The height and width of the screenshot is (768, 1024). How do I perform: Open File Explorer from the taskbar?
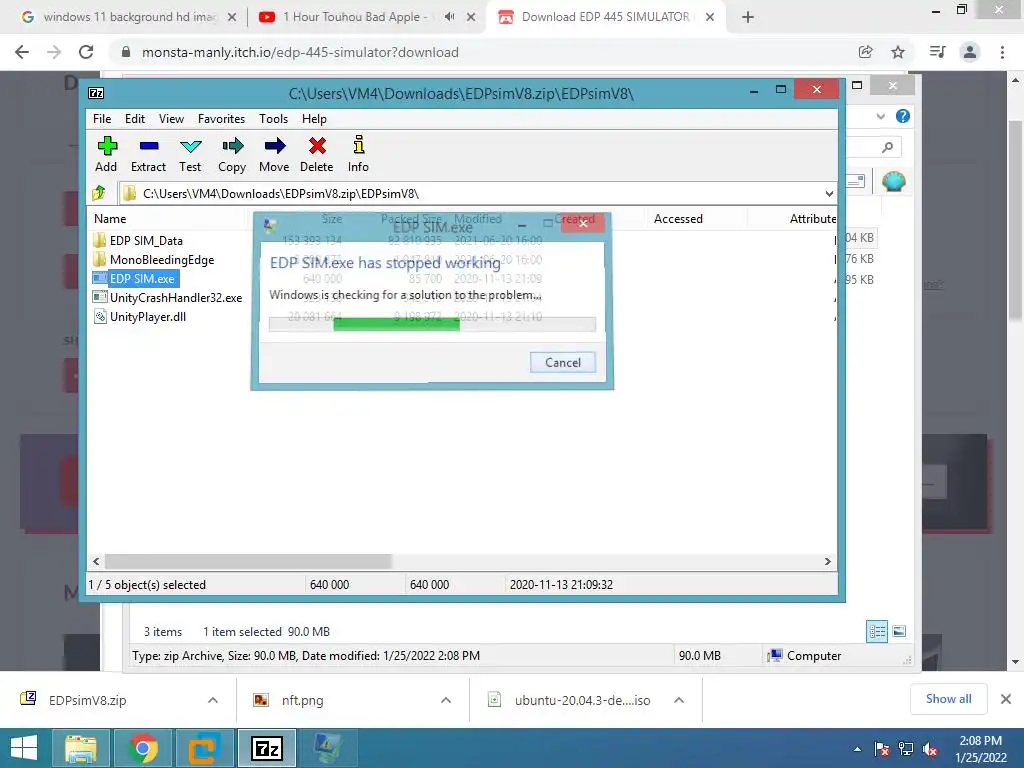tap(81, 748)
